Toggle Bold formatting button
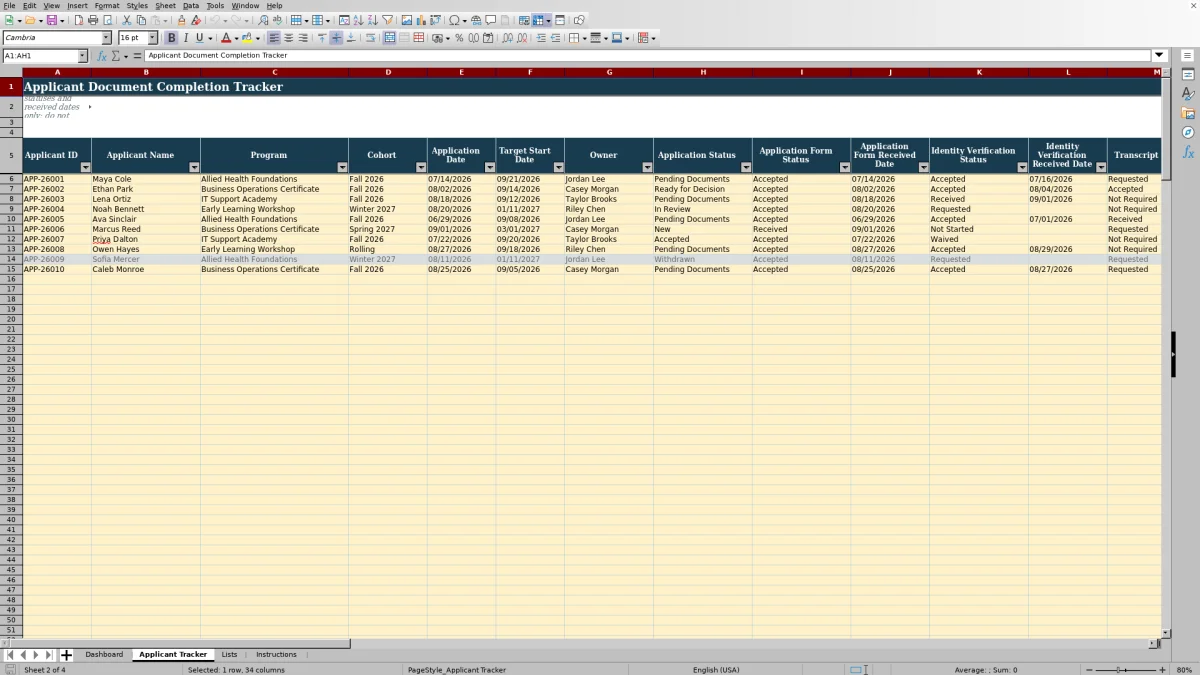This screenshot has height=675, width=1200. pos(171,38)
